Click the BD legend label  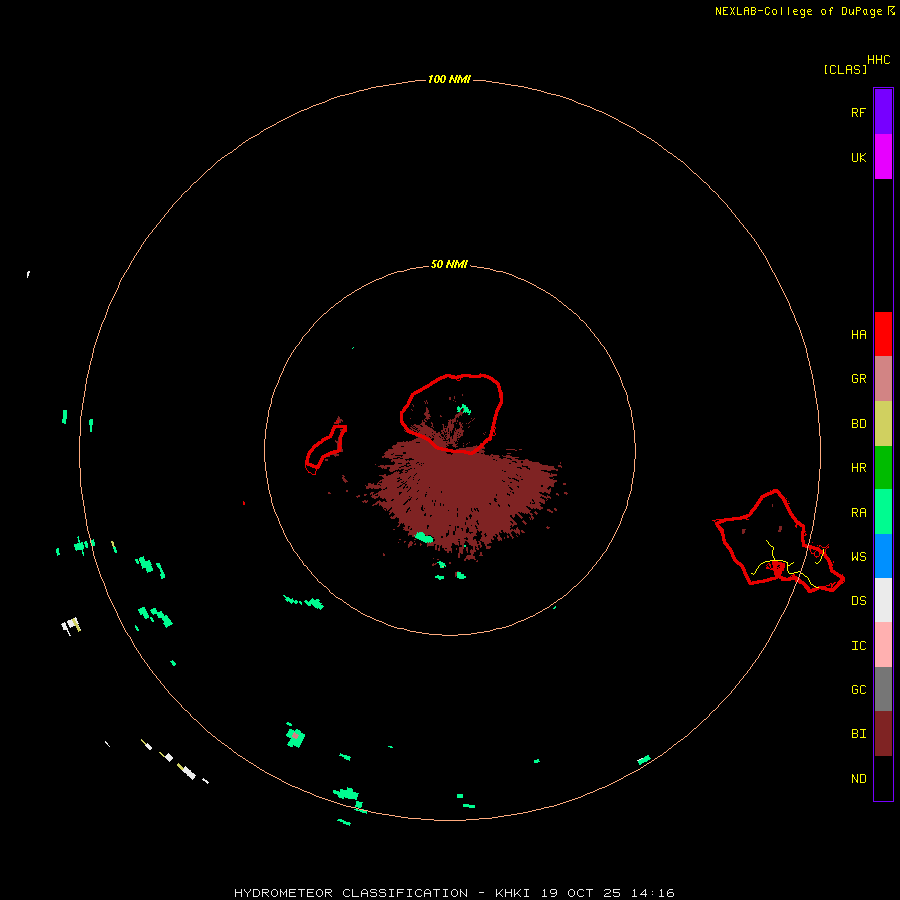click(x=858, y=424)
